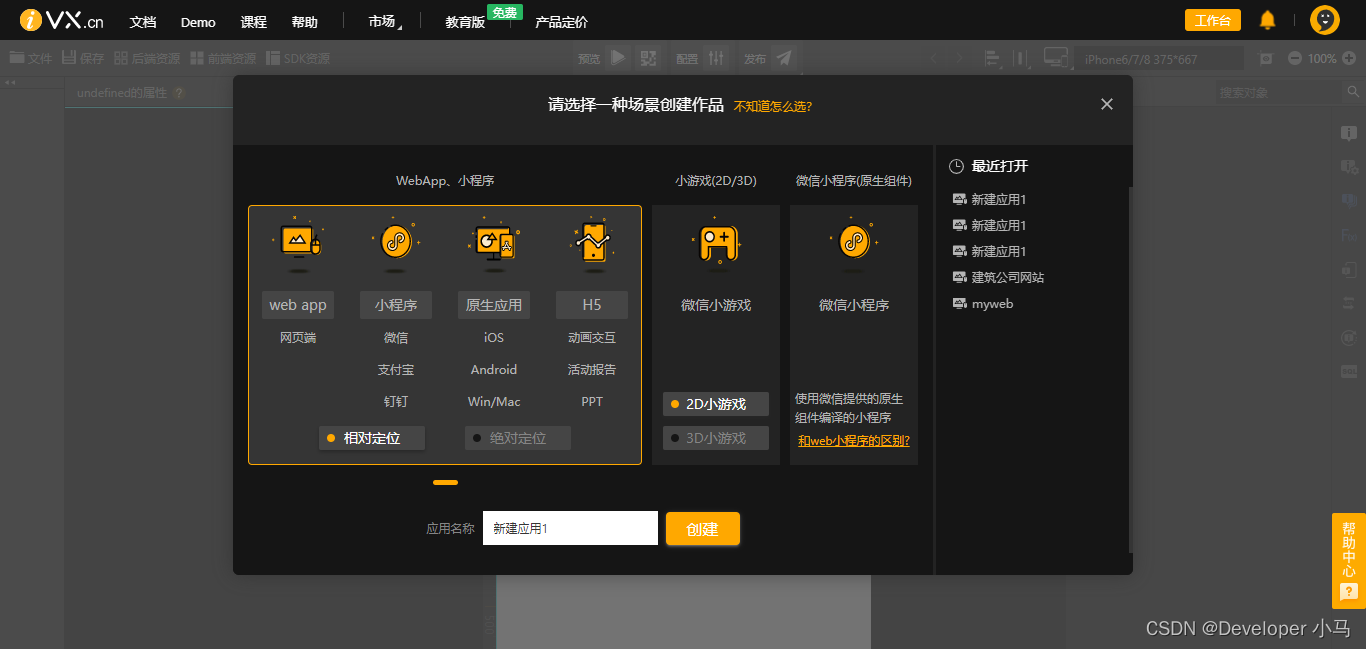Open the Demo menu

(198, 22)
